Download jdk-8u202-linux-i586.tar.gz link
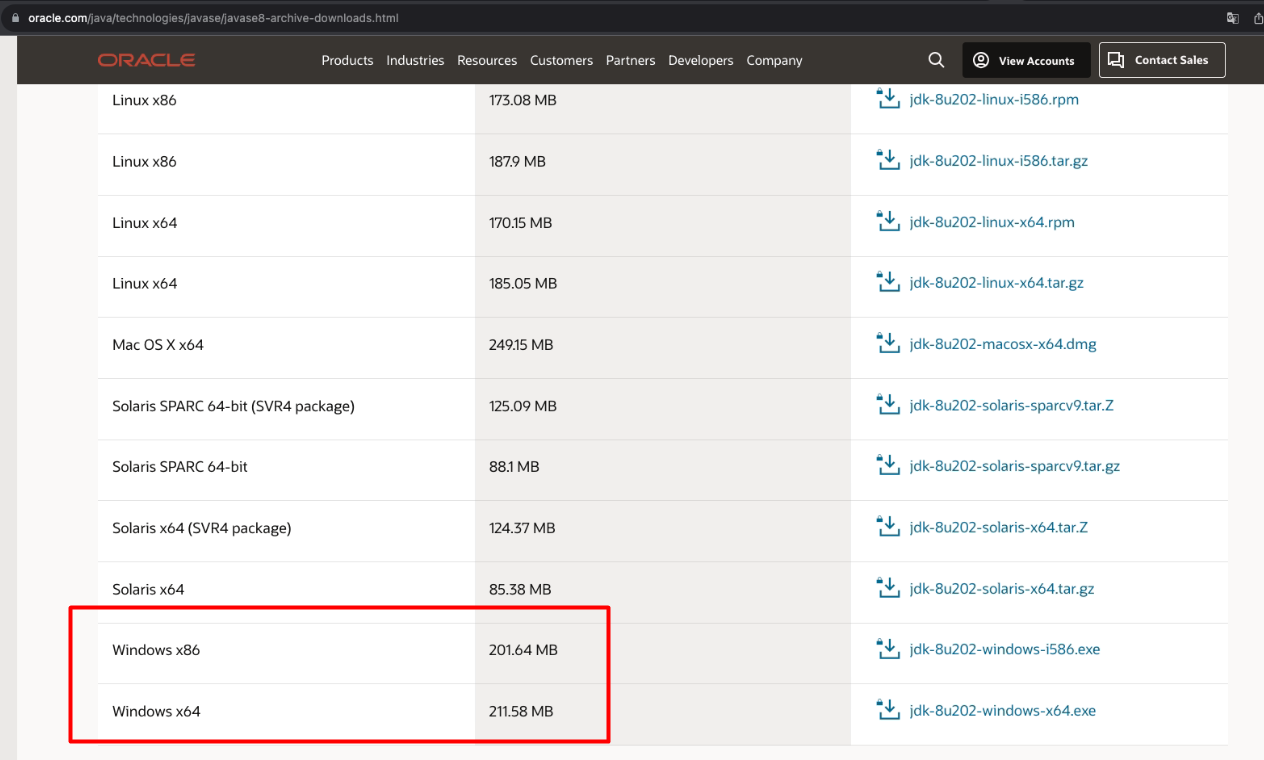1264x760 pixels. coord(999,161)
